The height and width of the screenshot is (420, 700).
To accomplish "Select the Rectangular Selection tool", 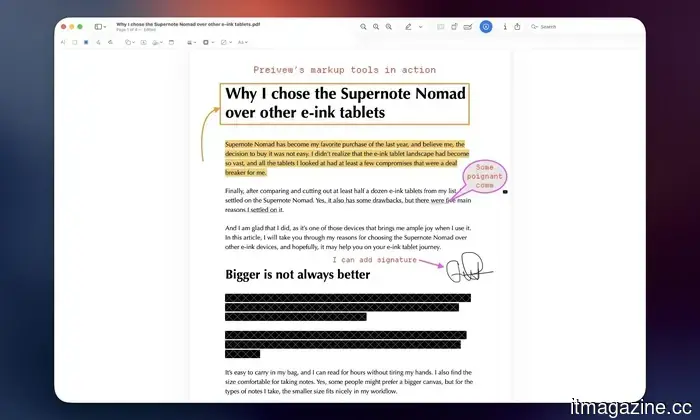I will [75, 42].
